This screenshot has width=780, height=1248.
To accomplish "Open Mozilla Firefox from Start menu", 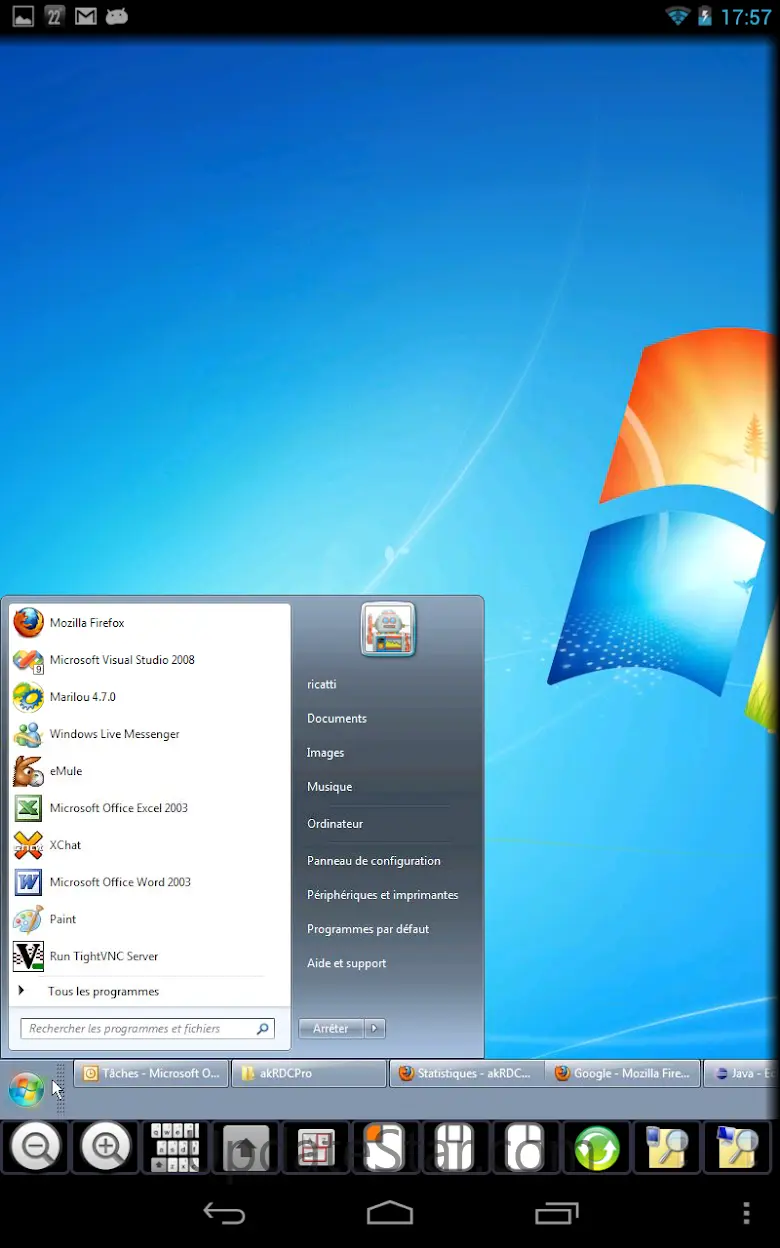I will point(87,623).
